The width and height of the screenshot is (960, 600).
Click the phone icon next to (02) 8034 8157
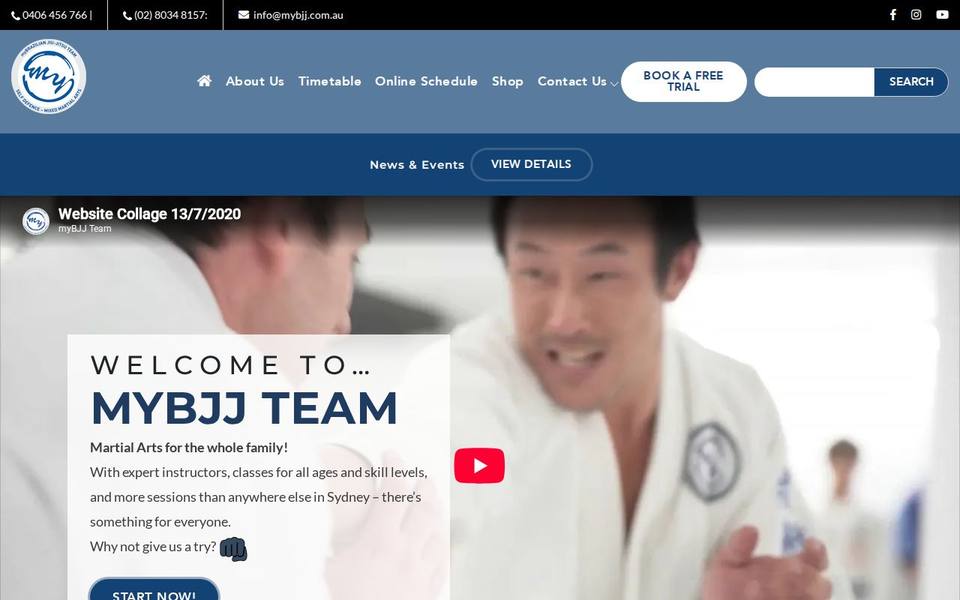point(127,15)
